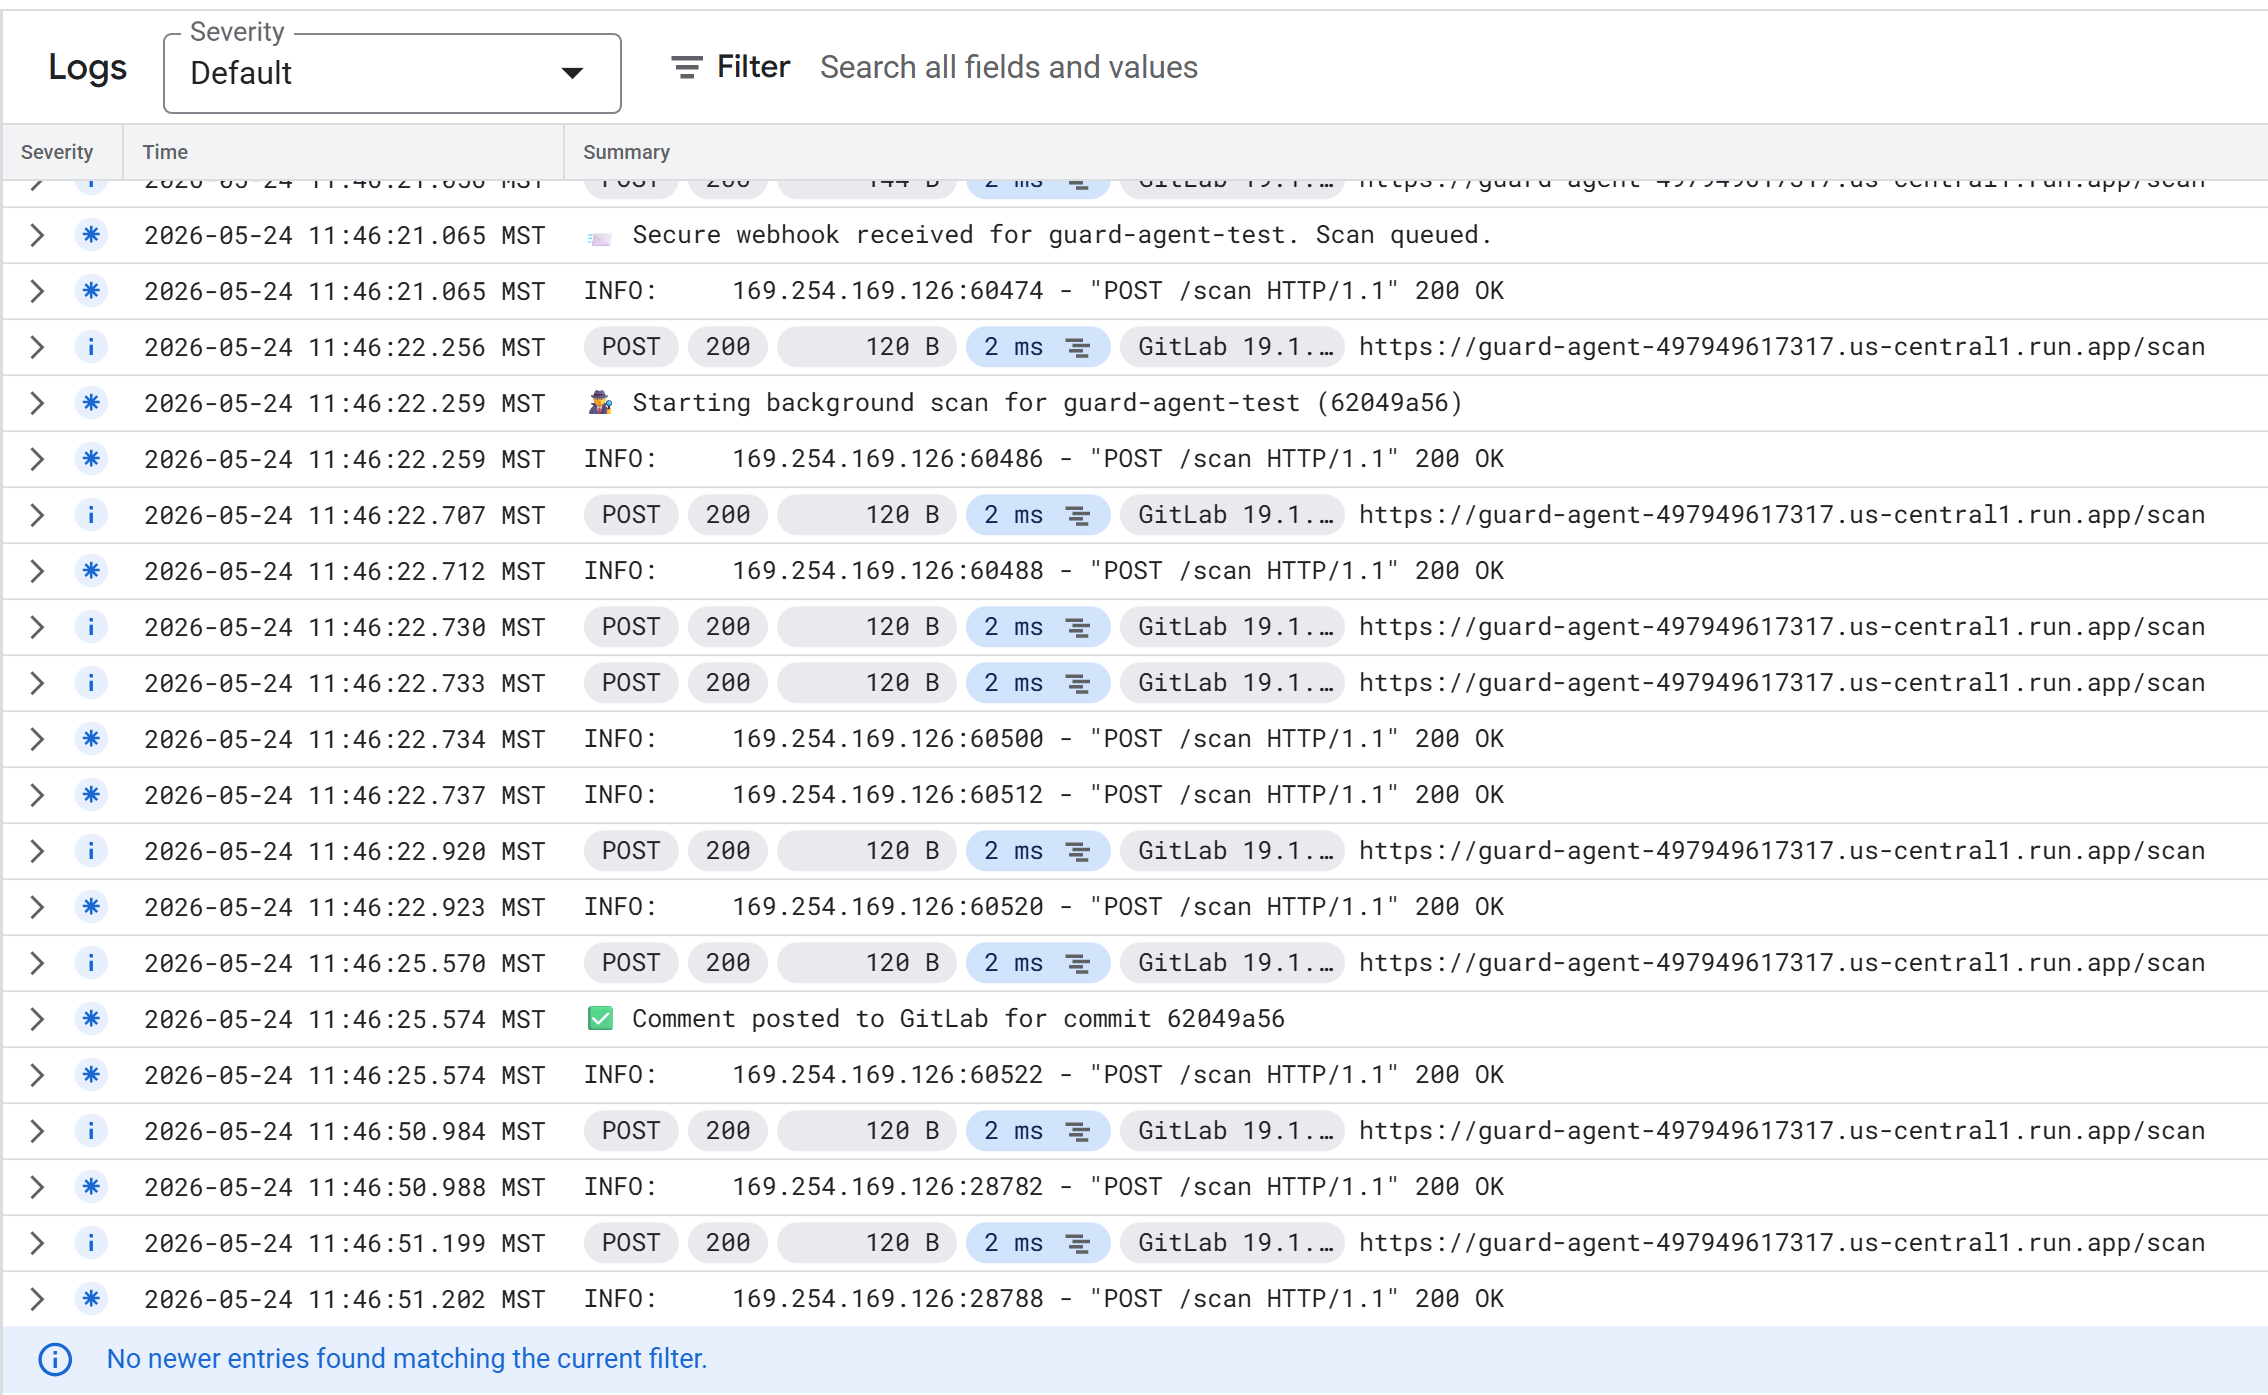Click the info icon in the No newer entries banner

click(x=55, y=1359)
